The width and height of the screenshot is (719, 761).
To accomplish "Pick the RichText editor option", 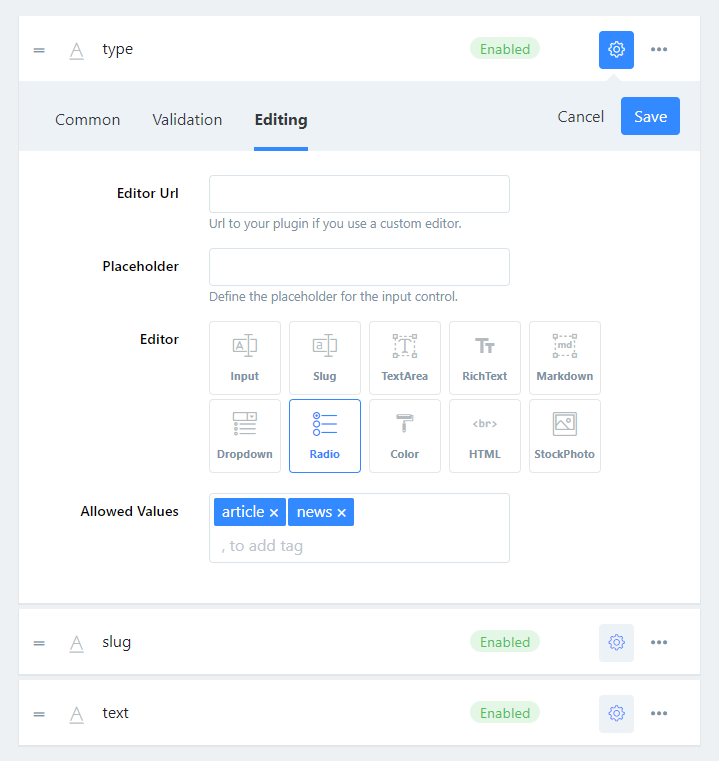I will click(x=485, y=358).
